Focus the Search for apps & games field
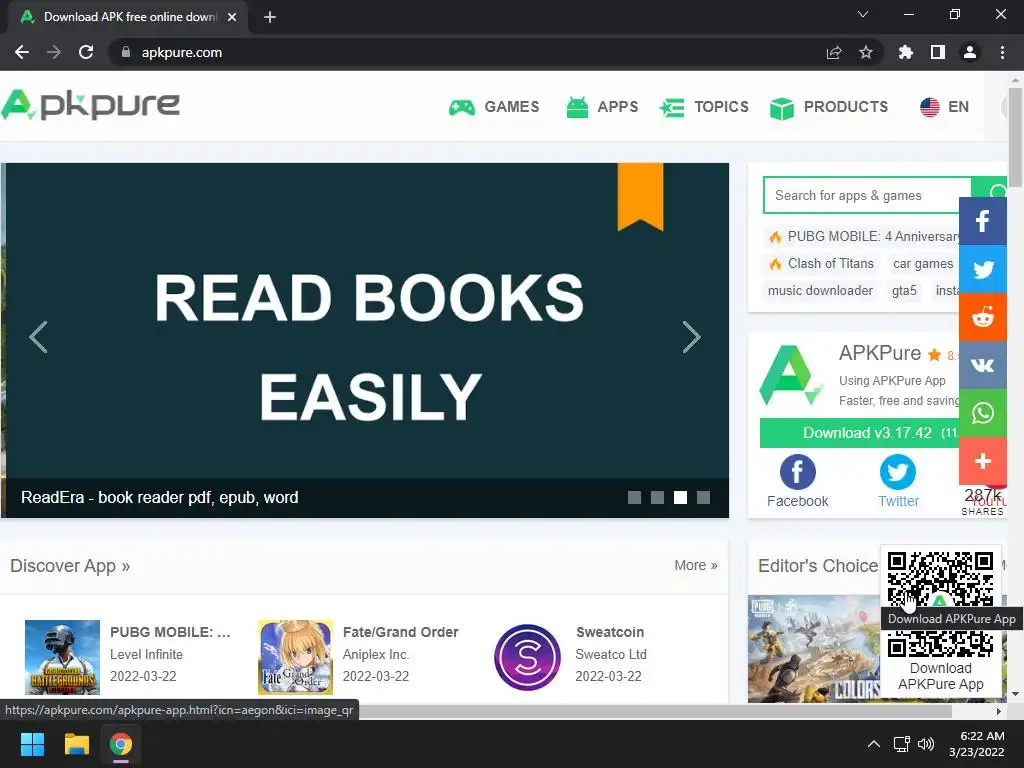1024x768 pixels. coord(867,195)
